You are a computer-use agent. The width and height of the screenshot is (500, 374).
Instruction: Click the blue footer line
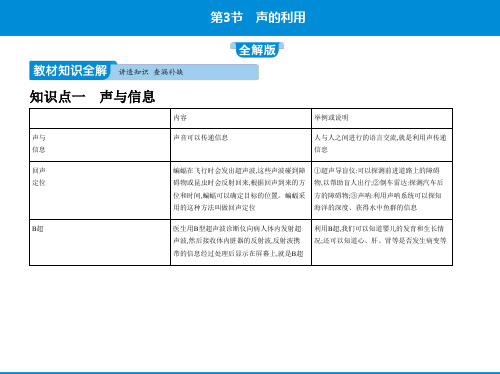250,373
